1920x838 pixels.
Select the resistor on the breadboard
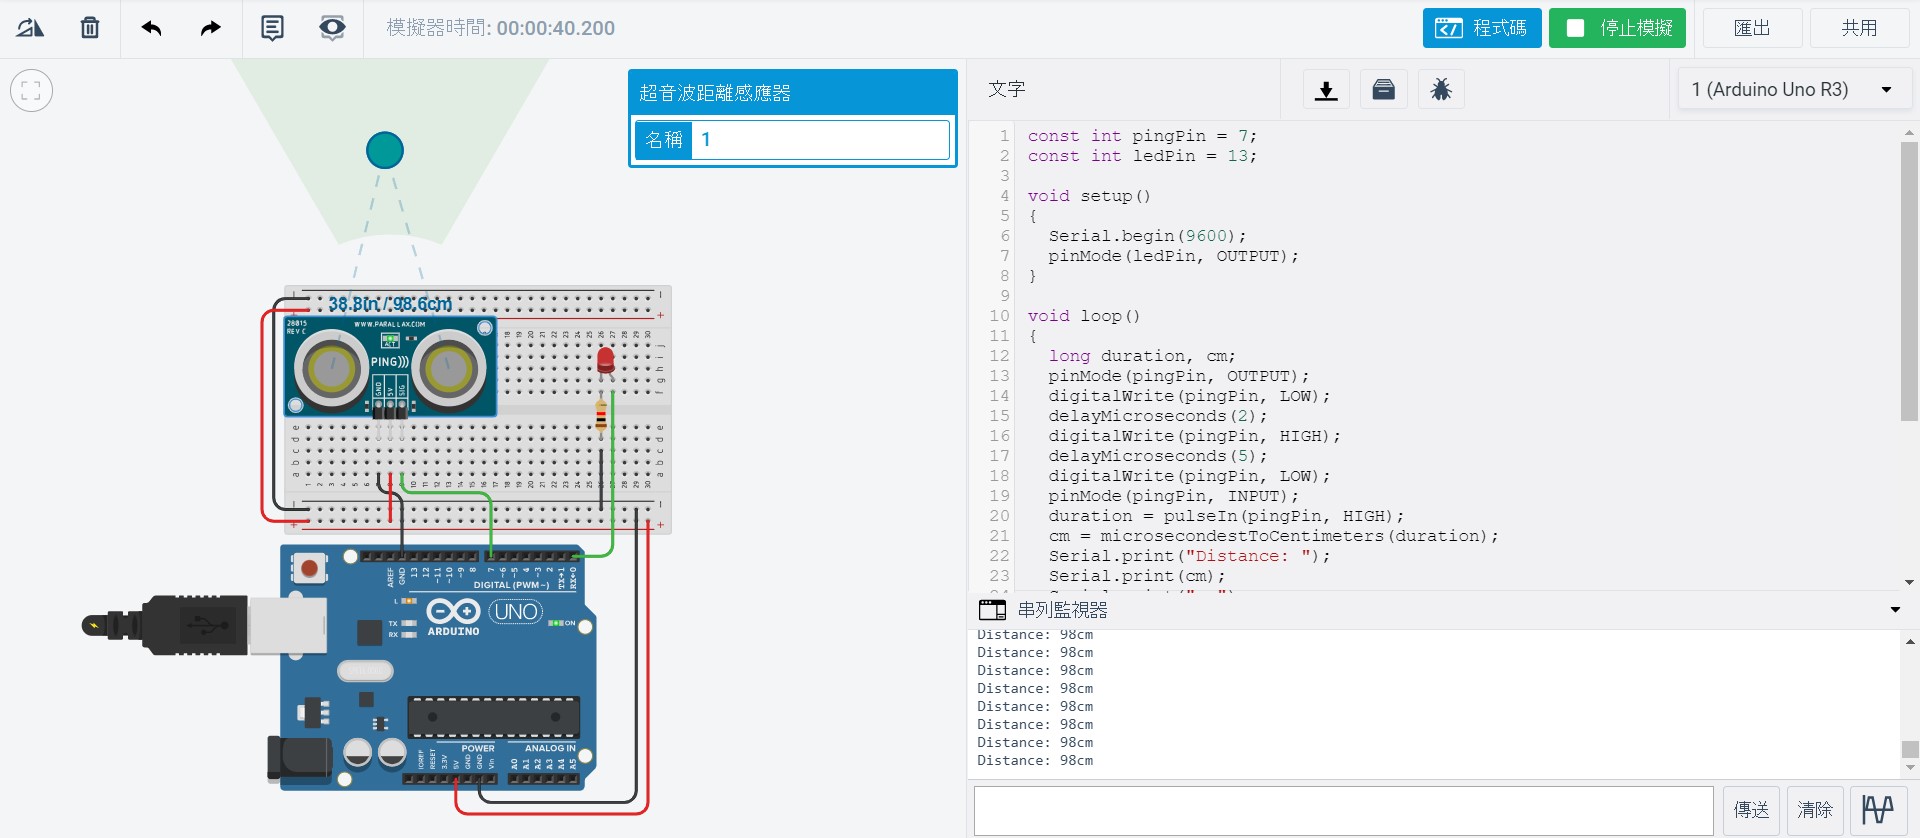(601, 416)
